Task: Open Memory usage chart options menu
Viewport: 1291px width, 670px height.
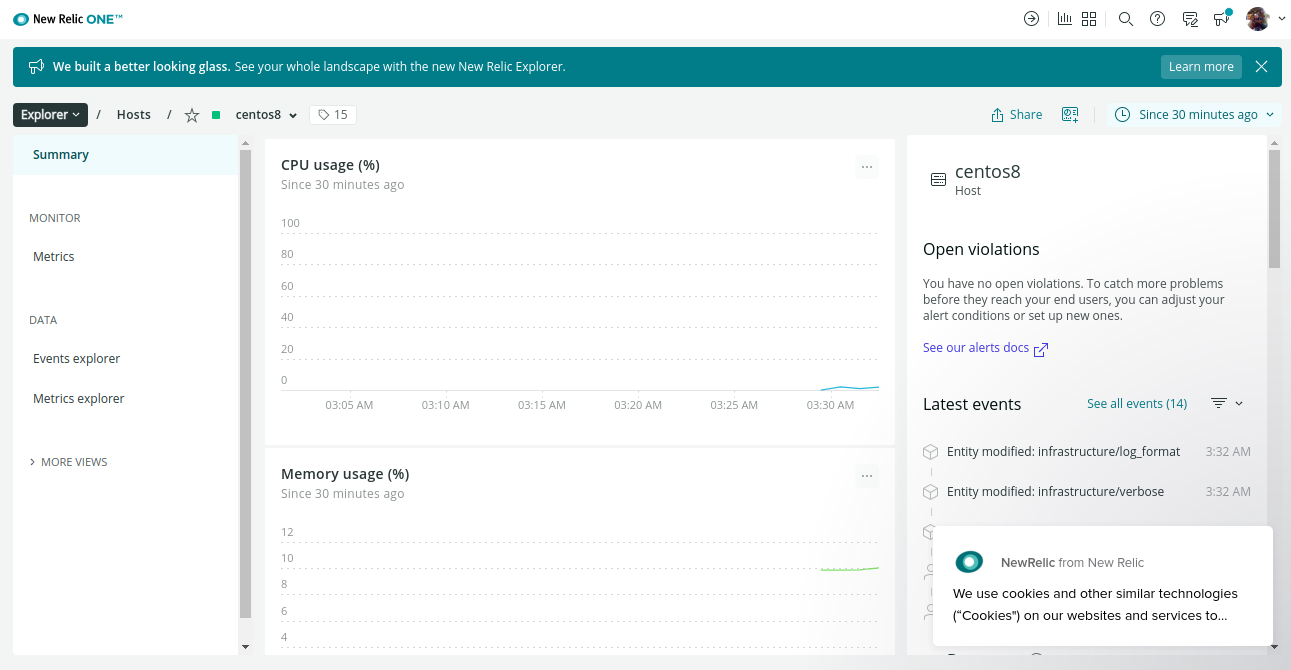Action: point(867,476)
